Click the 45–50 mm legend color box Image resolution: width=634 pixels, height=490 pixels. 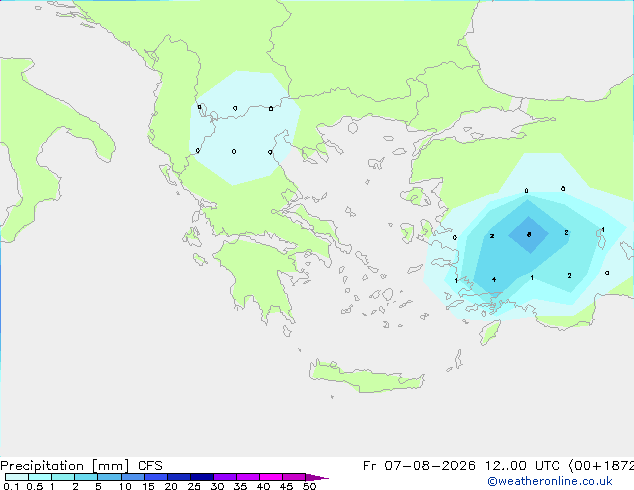[294, 477]
